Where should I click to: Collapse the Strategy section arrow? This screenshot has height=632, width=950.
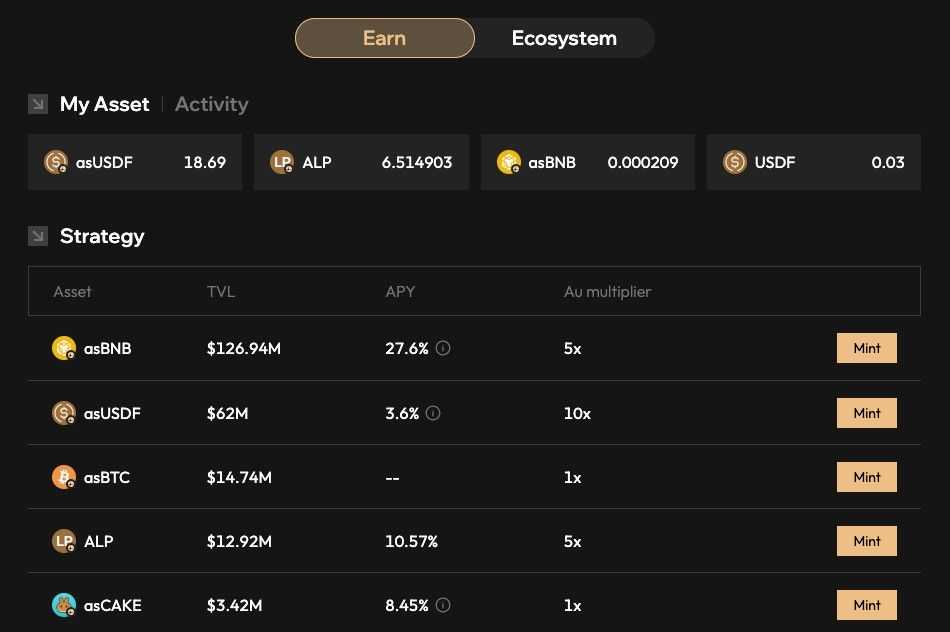tap(38, 236)
